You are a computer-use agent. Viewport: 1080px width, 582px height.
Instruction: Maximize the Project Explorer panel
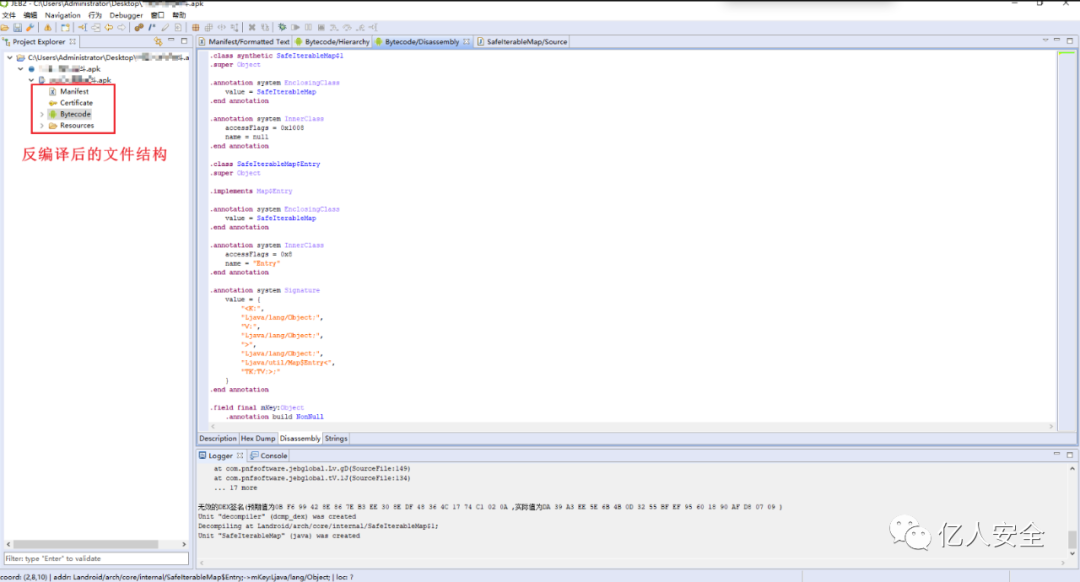coord(184,41)
